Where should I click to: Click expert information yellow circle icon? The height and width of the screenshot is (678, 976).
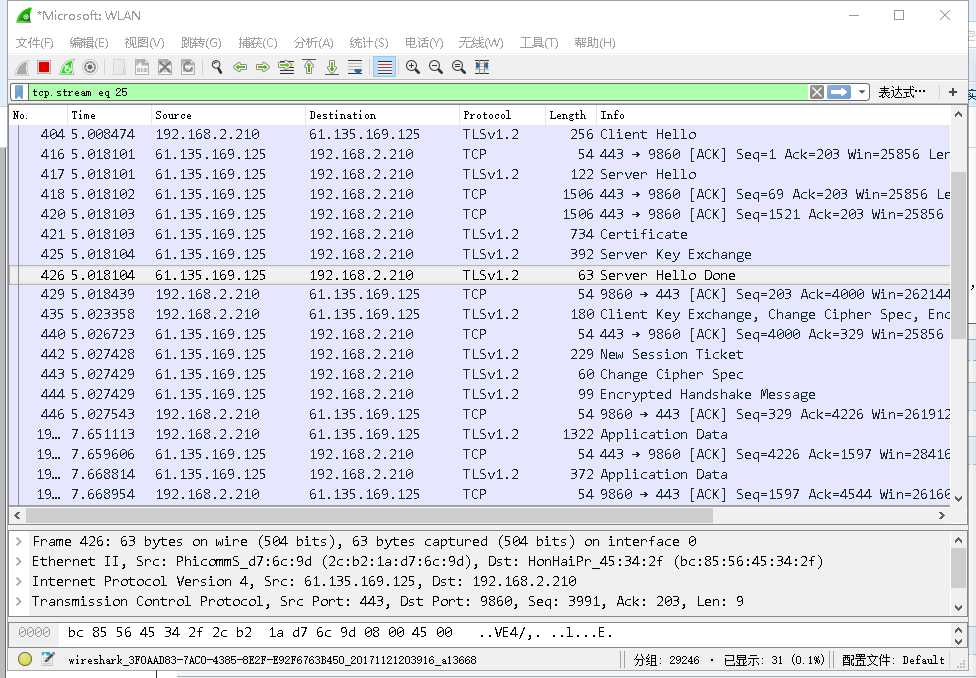click(25, 659)
